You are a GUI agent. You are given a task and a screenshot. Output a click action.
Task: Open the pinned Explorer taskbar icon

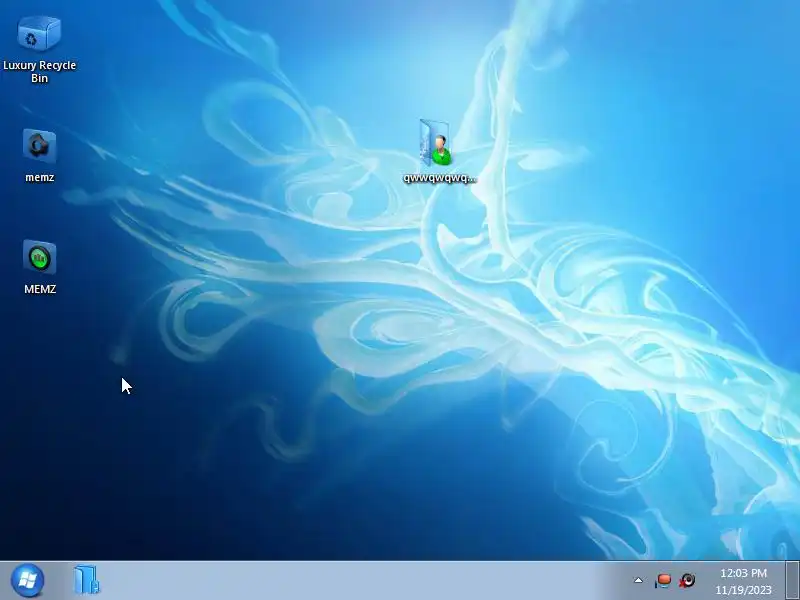click(86, 580)
